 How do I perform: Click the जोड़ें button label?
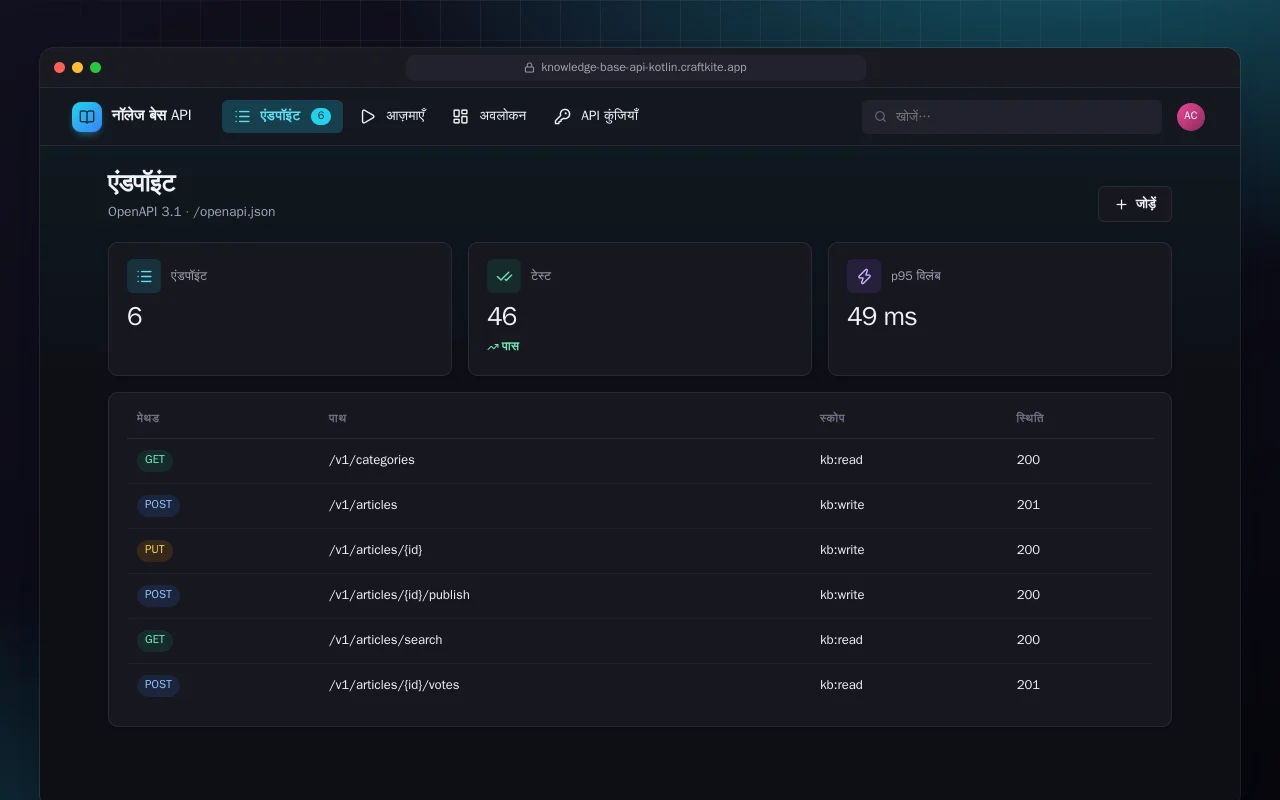(x=1146, y=204)
